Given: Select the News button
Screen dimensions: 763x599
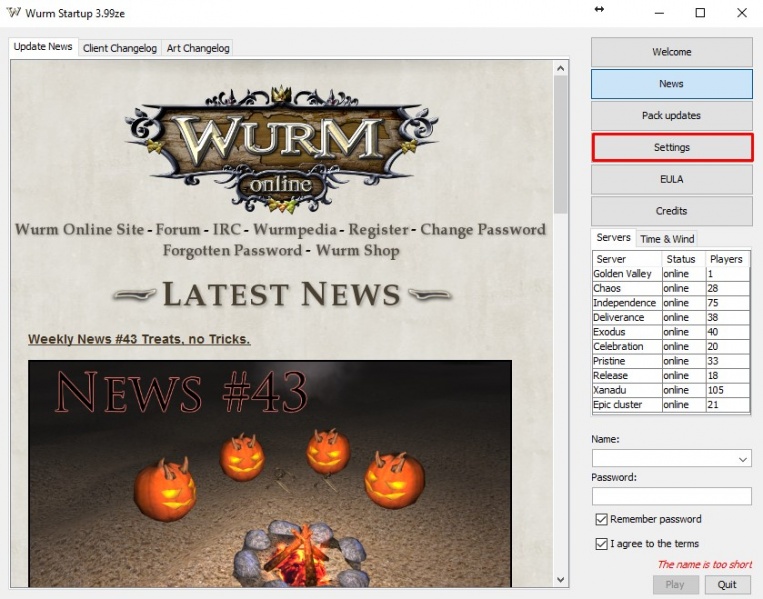Looking at the screenshot, I should click(x=672, y=84).
